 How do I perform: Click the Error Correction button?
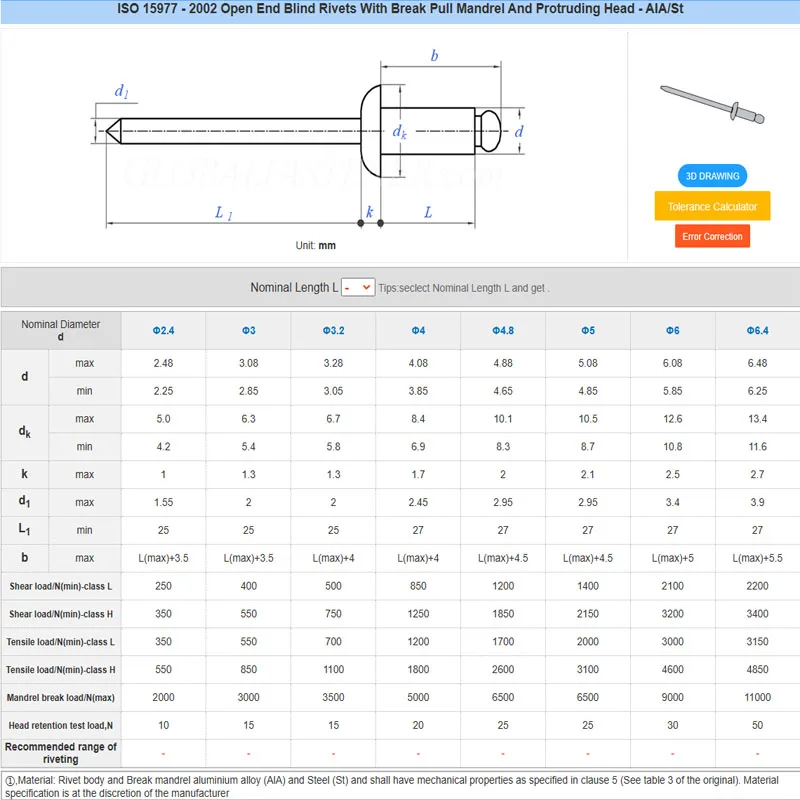click(x=712, y=237)
